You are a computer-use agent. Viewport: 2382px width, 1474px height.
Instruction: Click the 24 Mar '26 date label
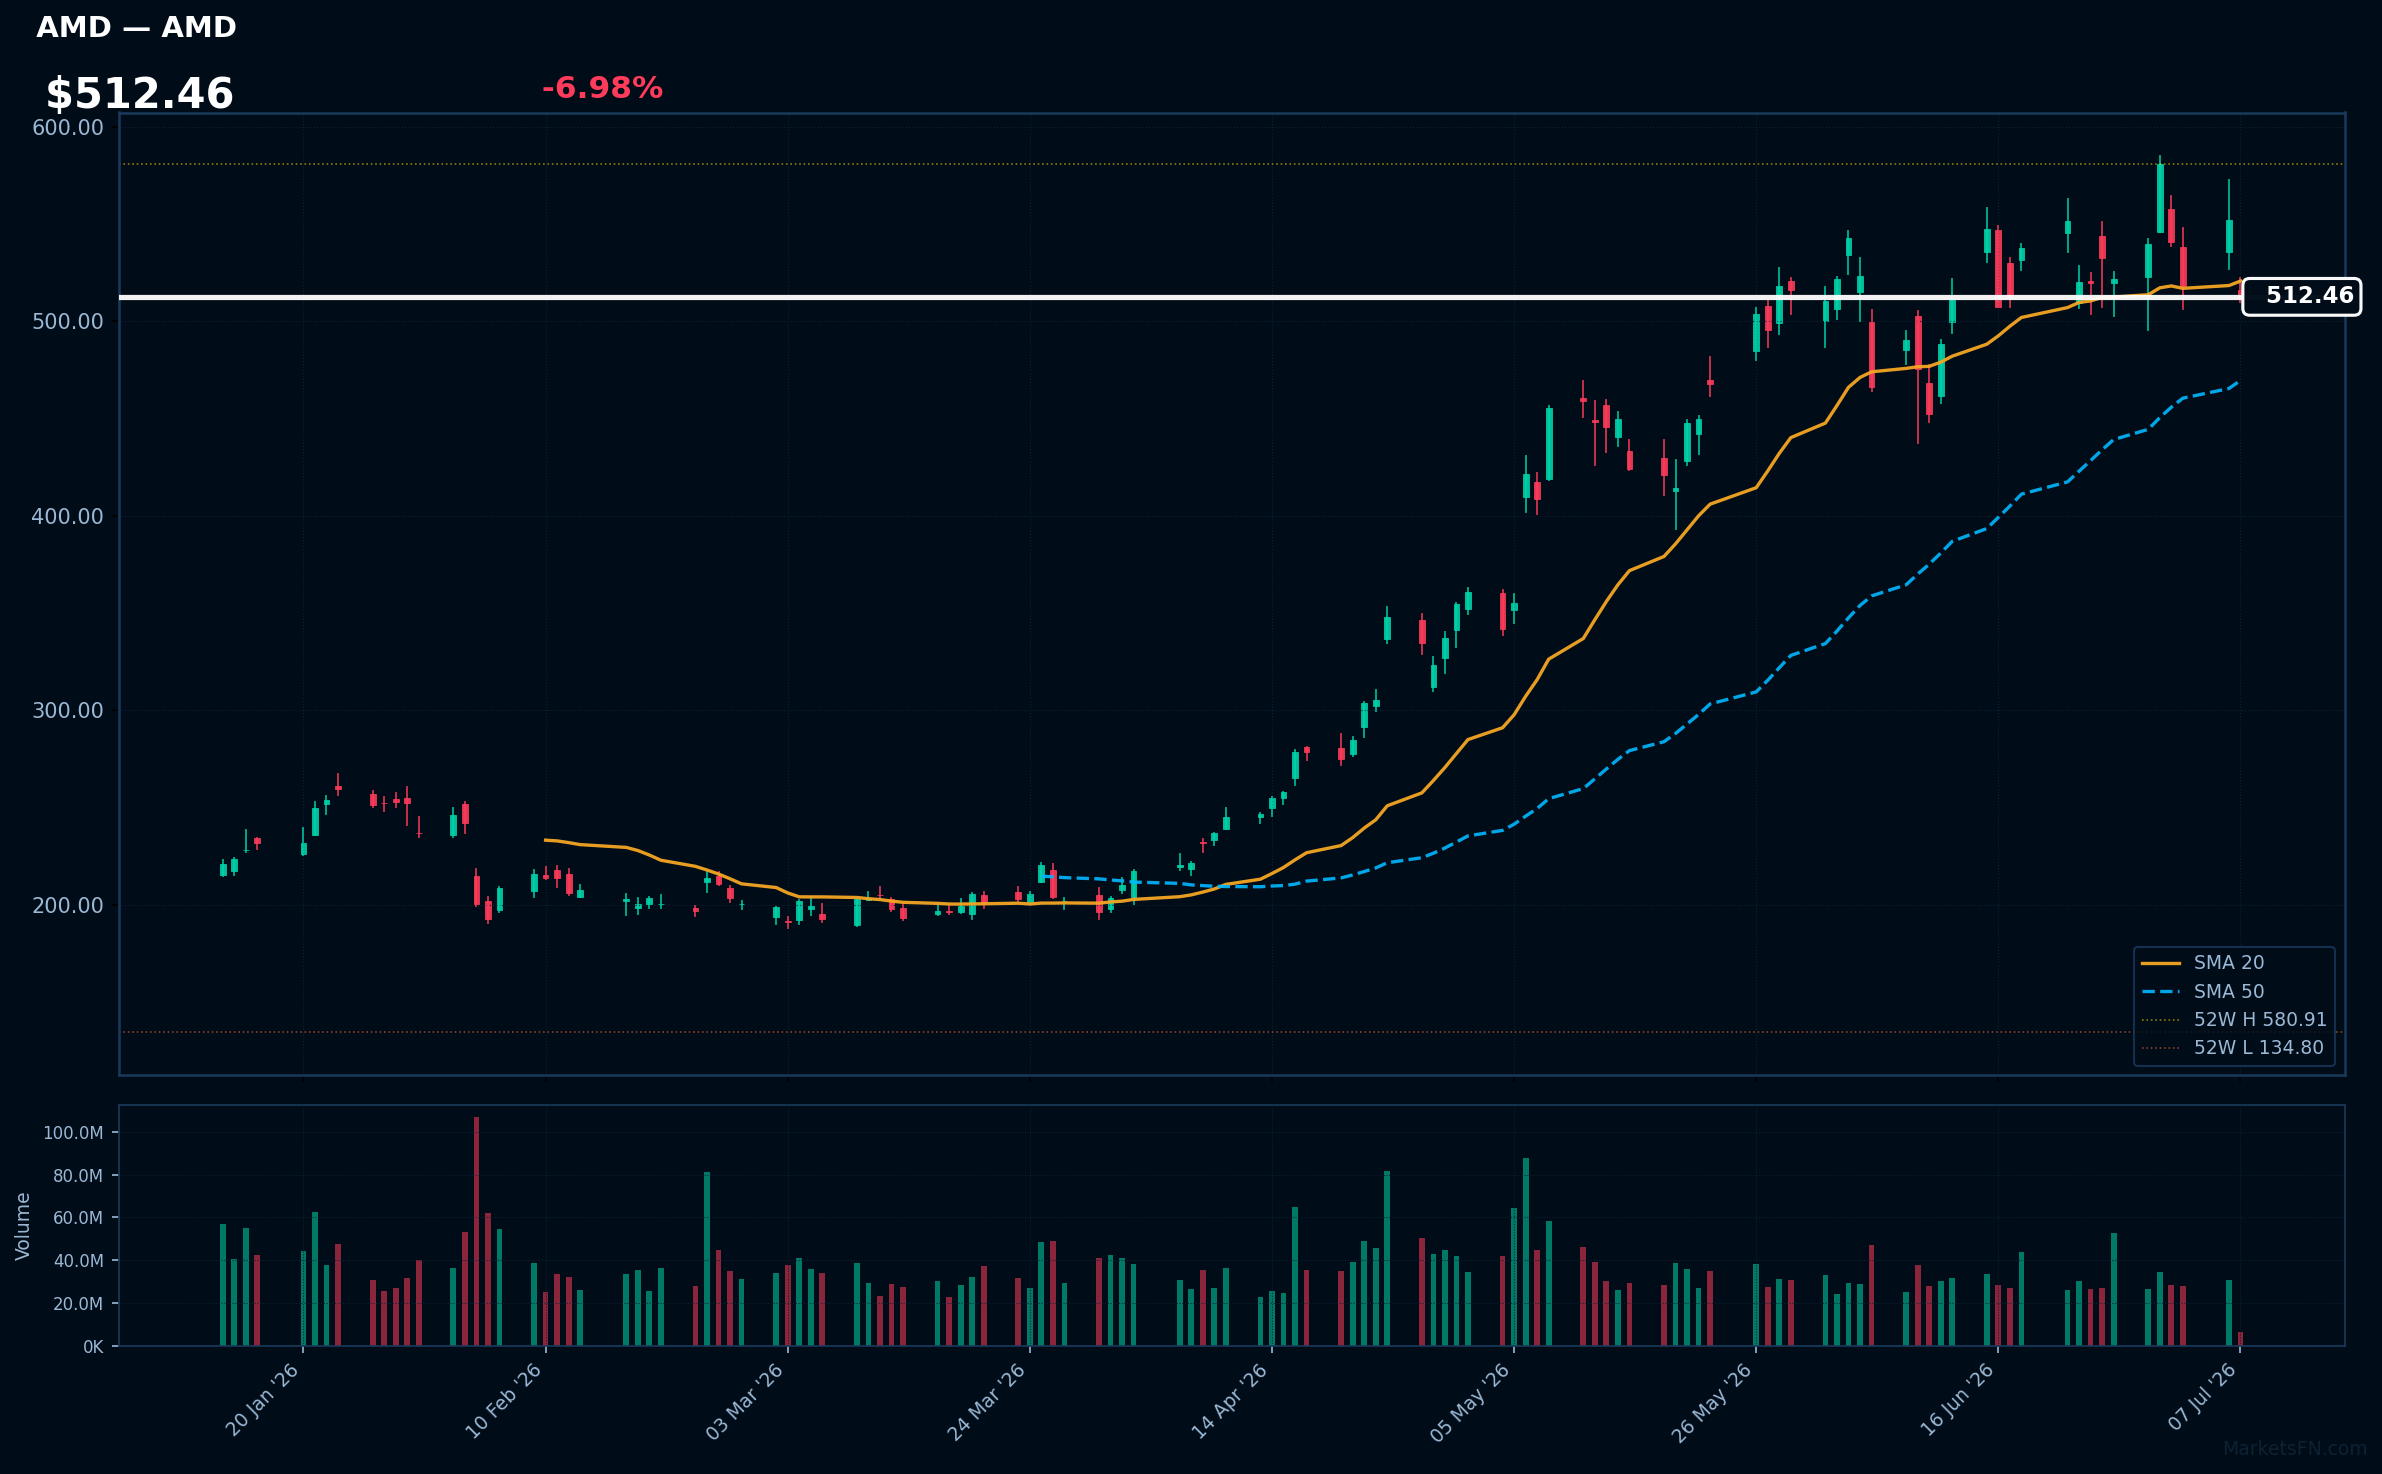click(987, 1401)
